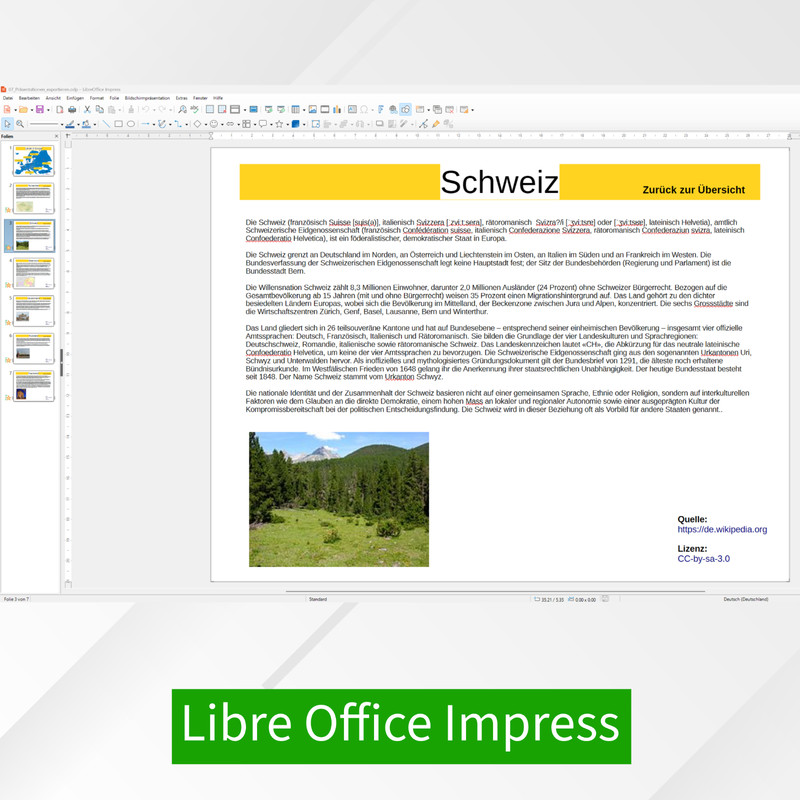The width and height of the screenshot is (800, 800).
Task: Open the New document dropdown arrow
Action: coord(15,110)
